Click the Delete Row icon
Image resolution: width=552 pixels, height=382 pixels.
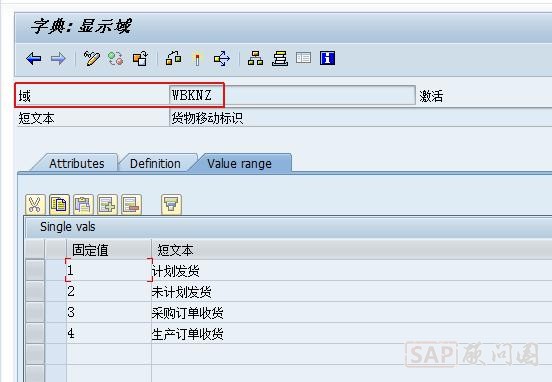click(131, 205)
